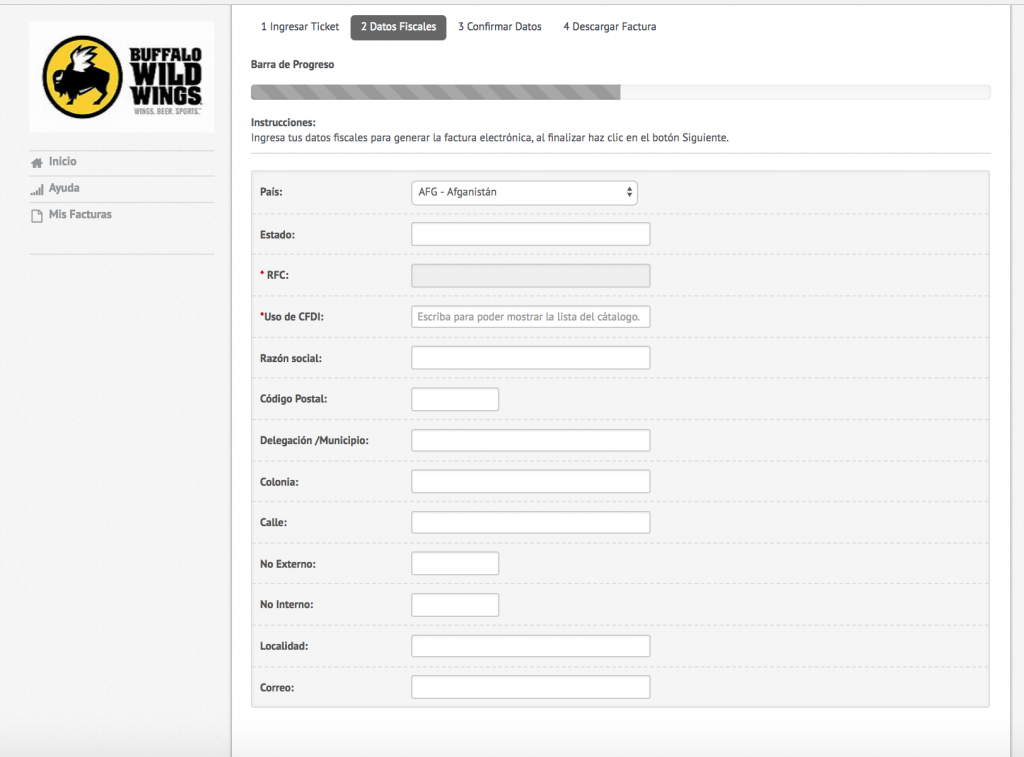This screenshot has width=1024, height=757.
Task: Click the 'País:' field label
Action: 271,192
